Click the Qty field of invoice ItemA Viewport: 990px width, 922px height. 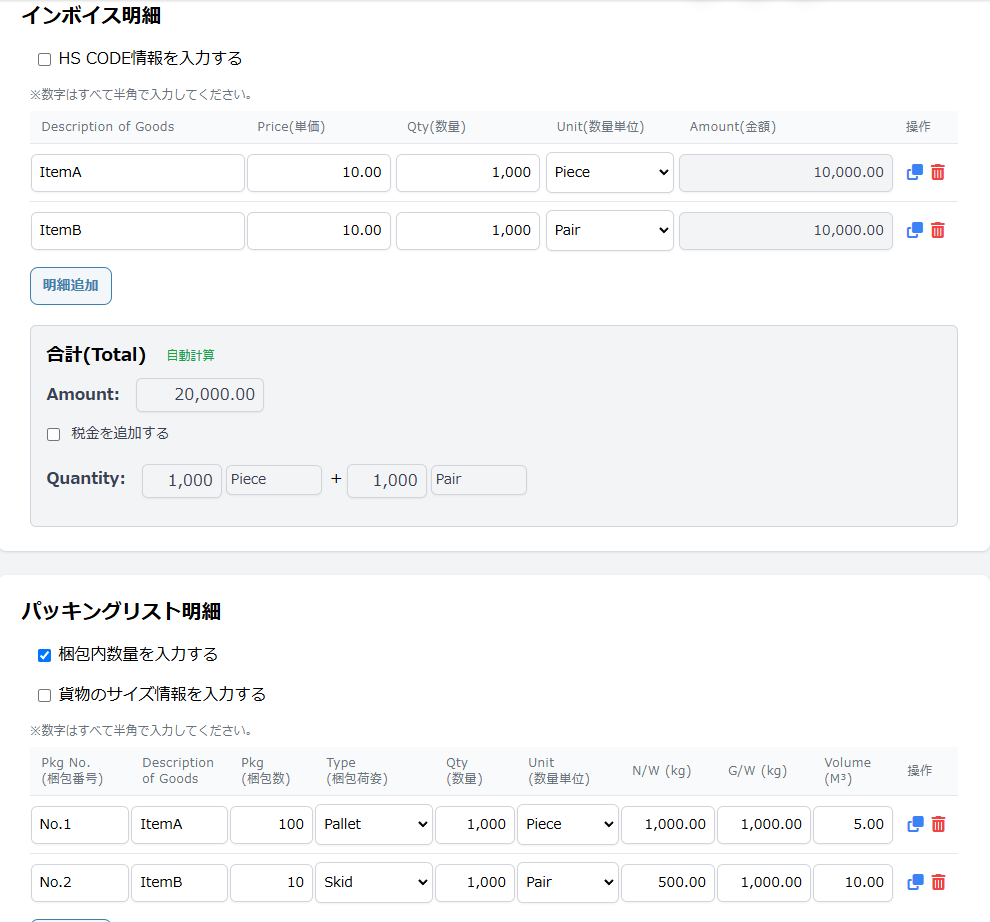pos(468,172)
